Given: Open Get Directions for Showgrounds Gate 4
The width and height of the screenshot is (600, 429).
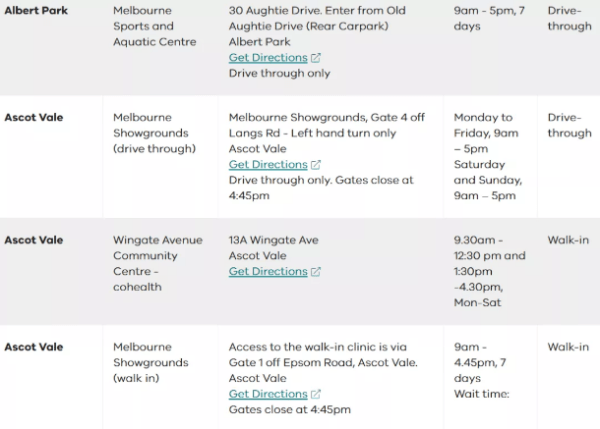Looking at the screenshot, I should pyautogui.click(x=268, y=165).
